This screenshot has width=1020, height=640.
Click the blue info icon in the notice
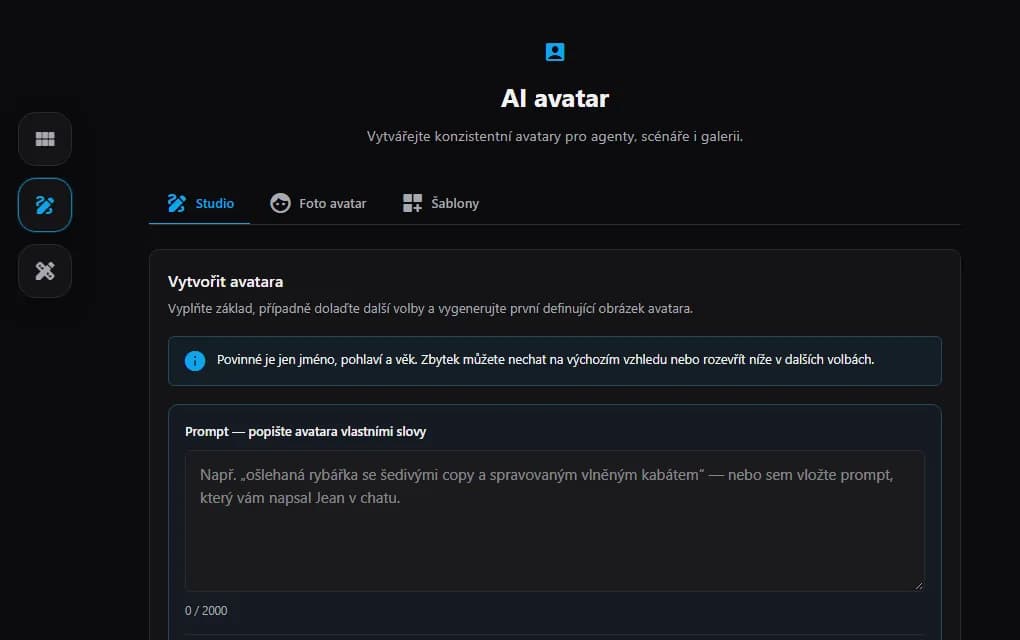pos(195,360)
